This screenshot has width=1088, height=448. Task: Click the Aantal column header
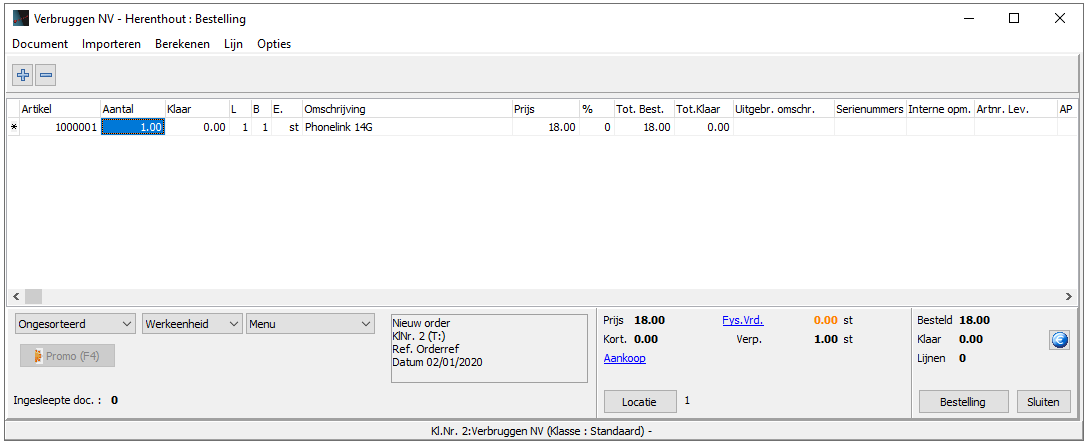click(132, 109)
